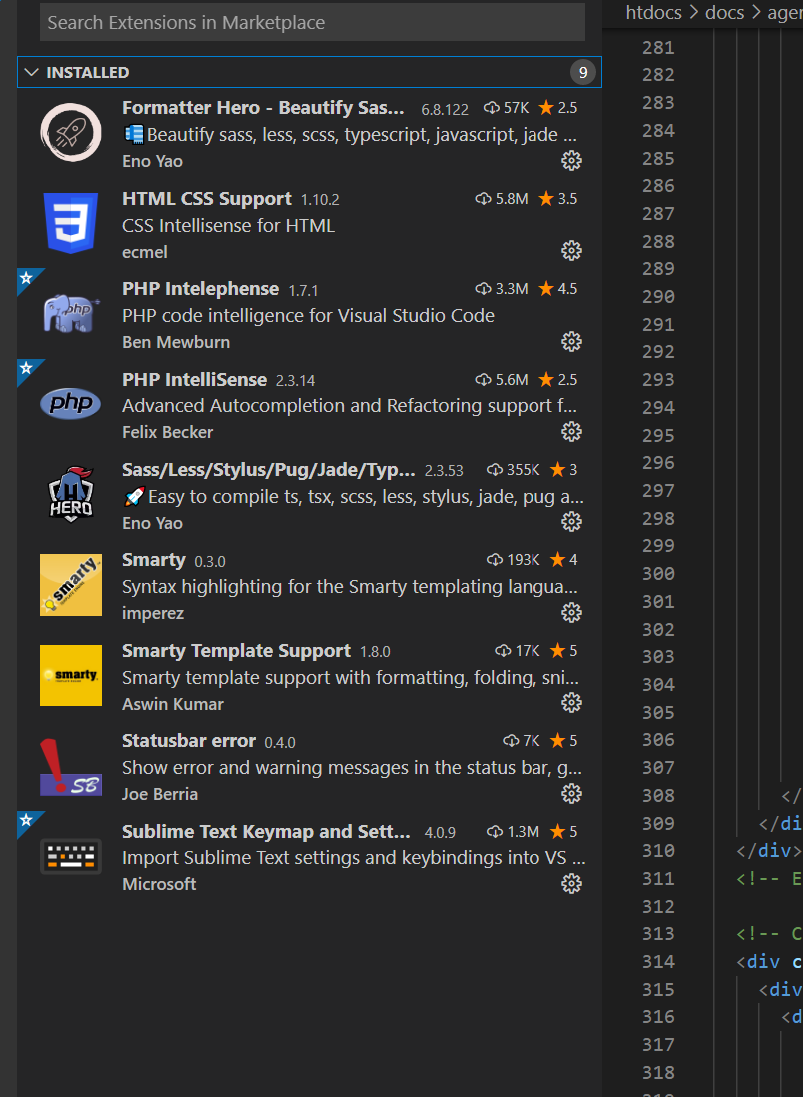Click the Statusbar error extension name
Image resolution: width=803 pixels, height=1097 pixels.
189,741
